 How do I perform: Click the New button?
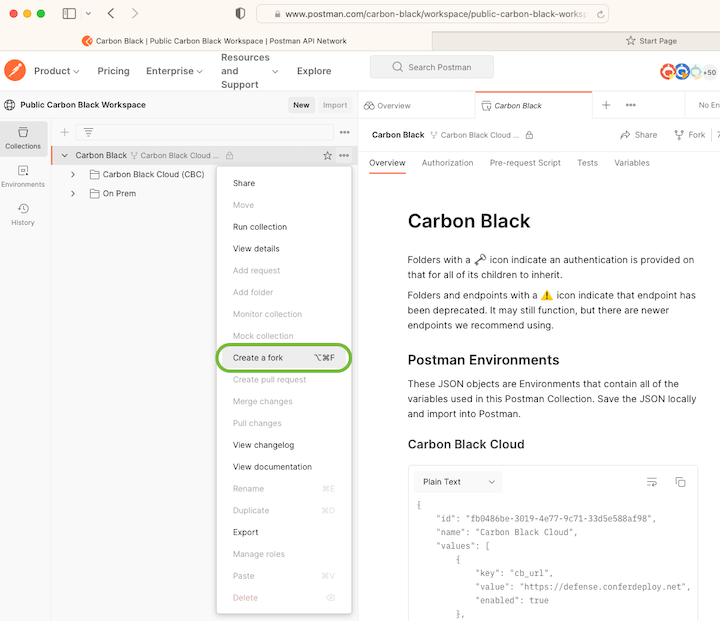click(301, 105)
